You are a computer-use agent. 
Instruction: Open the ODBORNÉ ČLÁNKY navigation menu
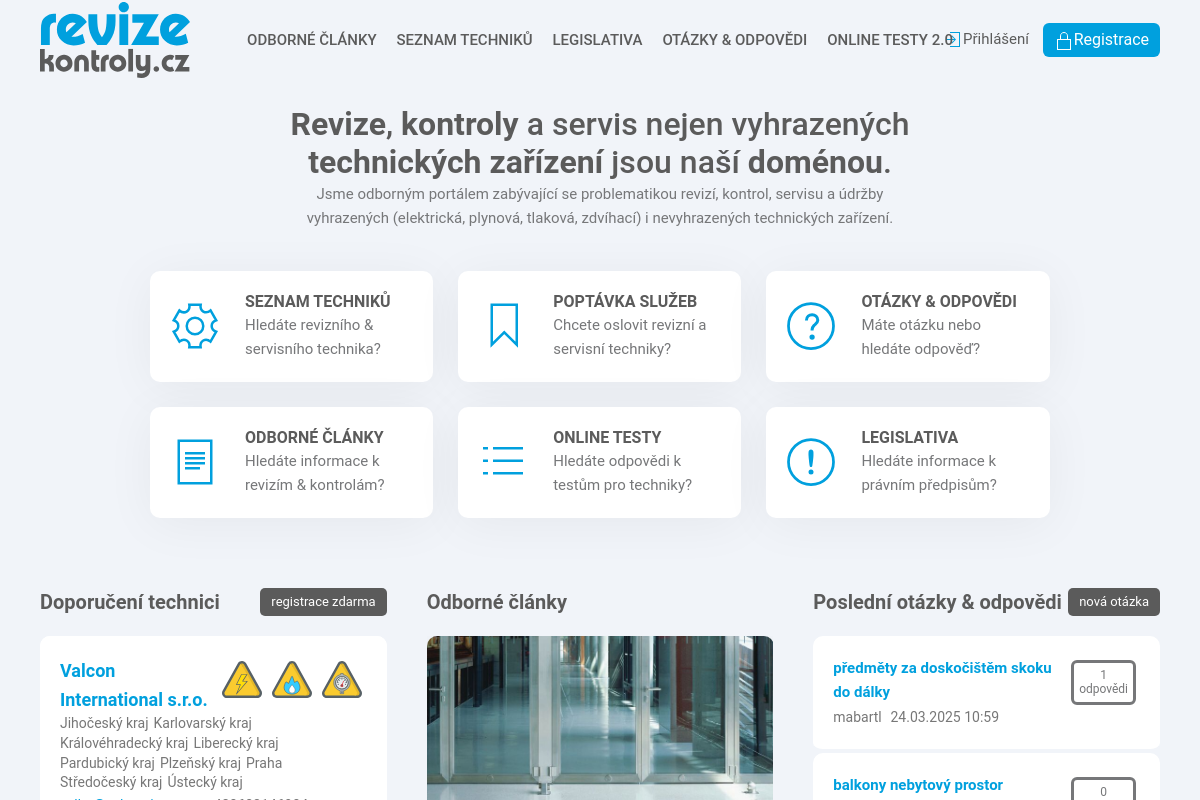[311, 40]
